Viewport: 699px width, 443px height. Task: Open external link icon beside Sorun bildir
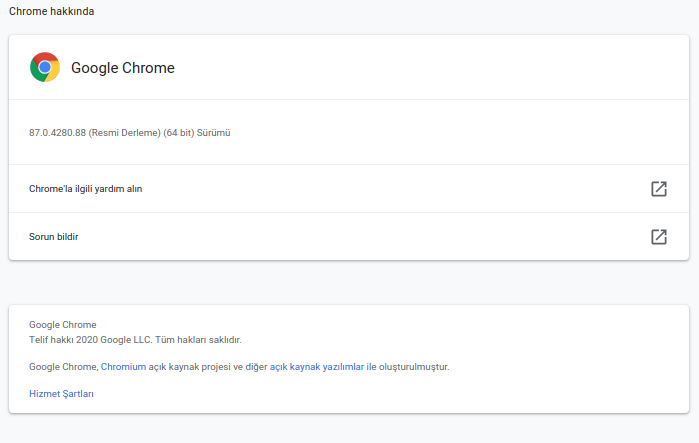pos(658,236)
